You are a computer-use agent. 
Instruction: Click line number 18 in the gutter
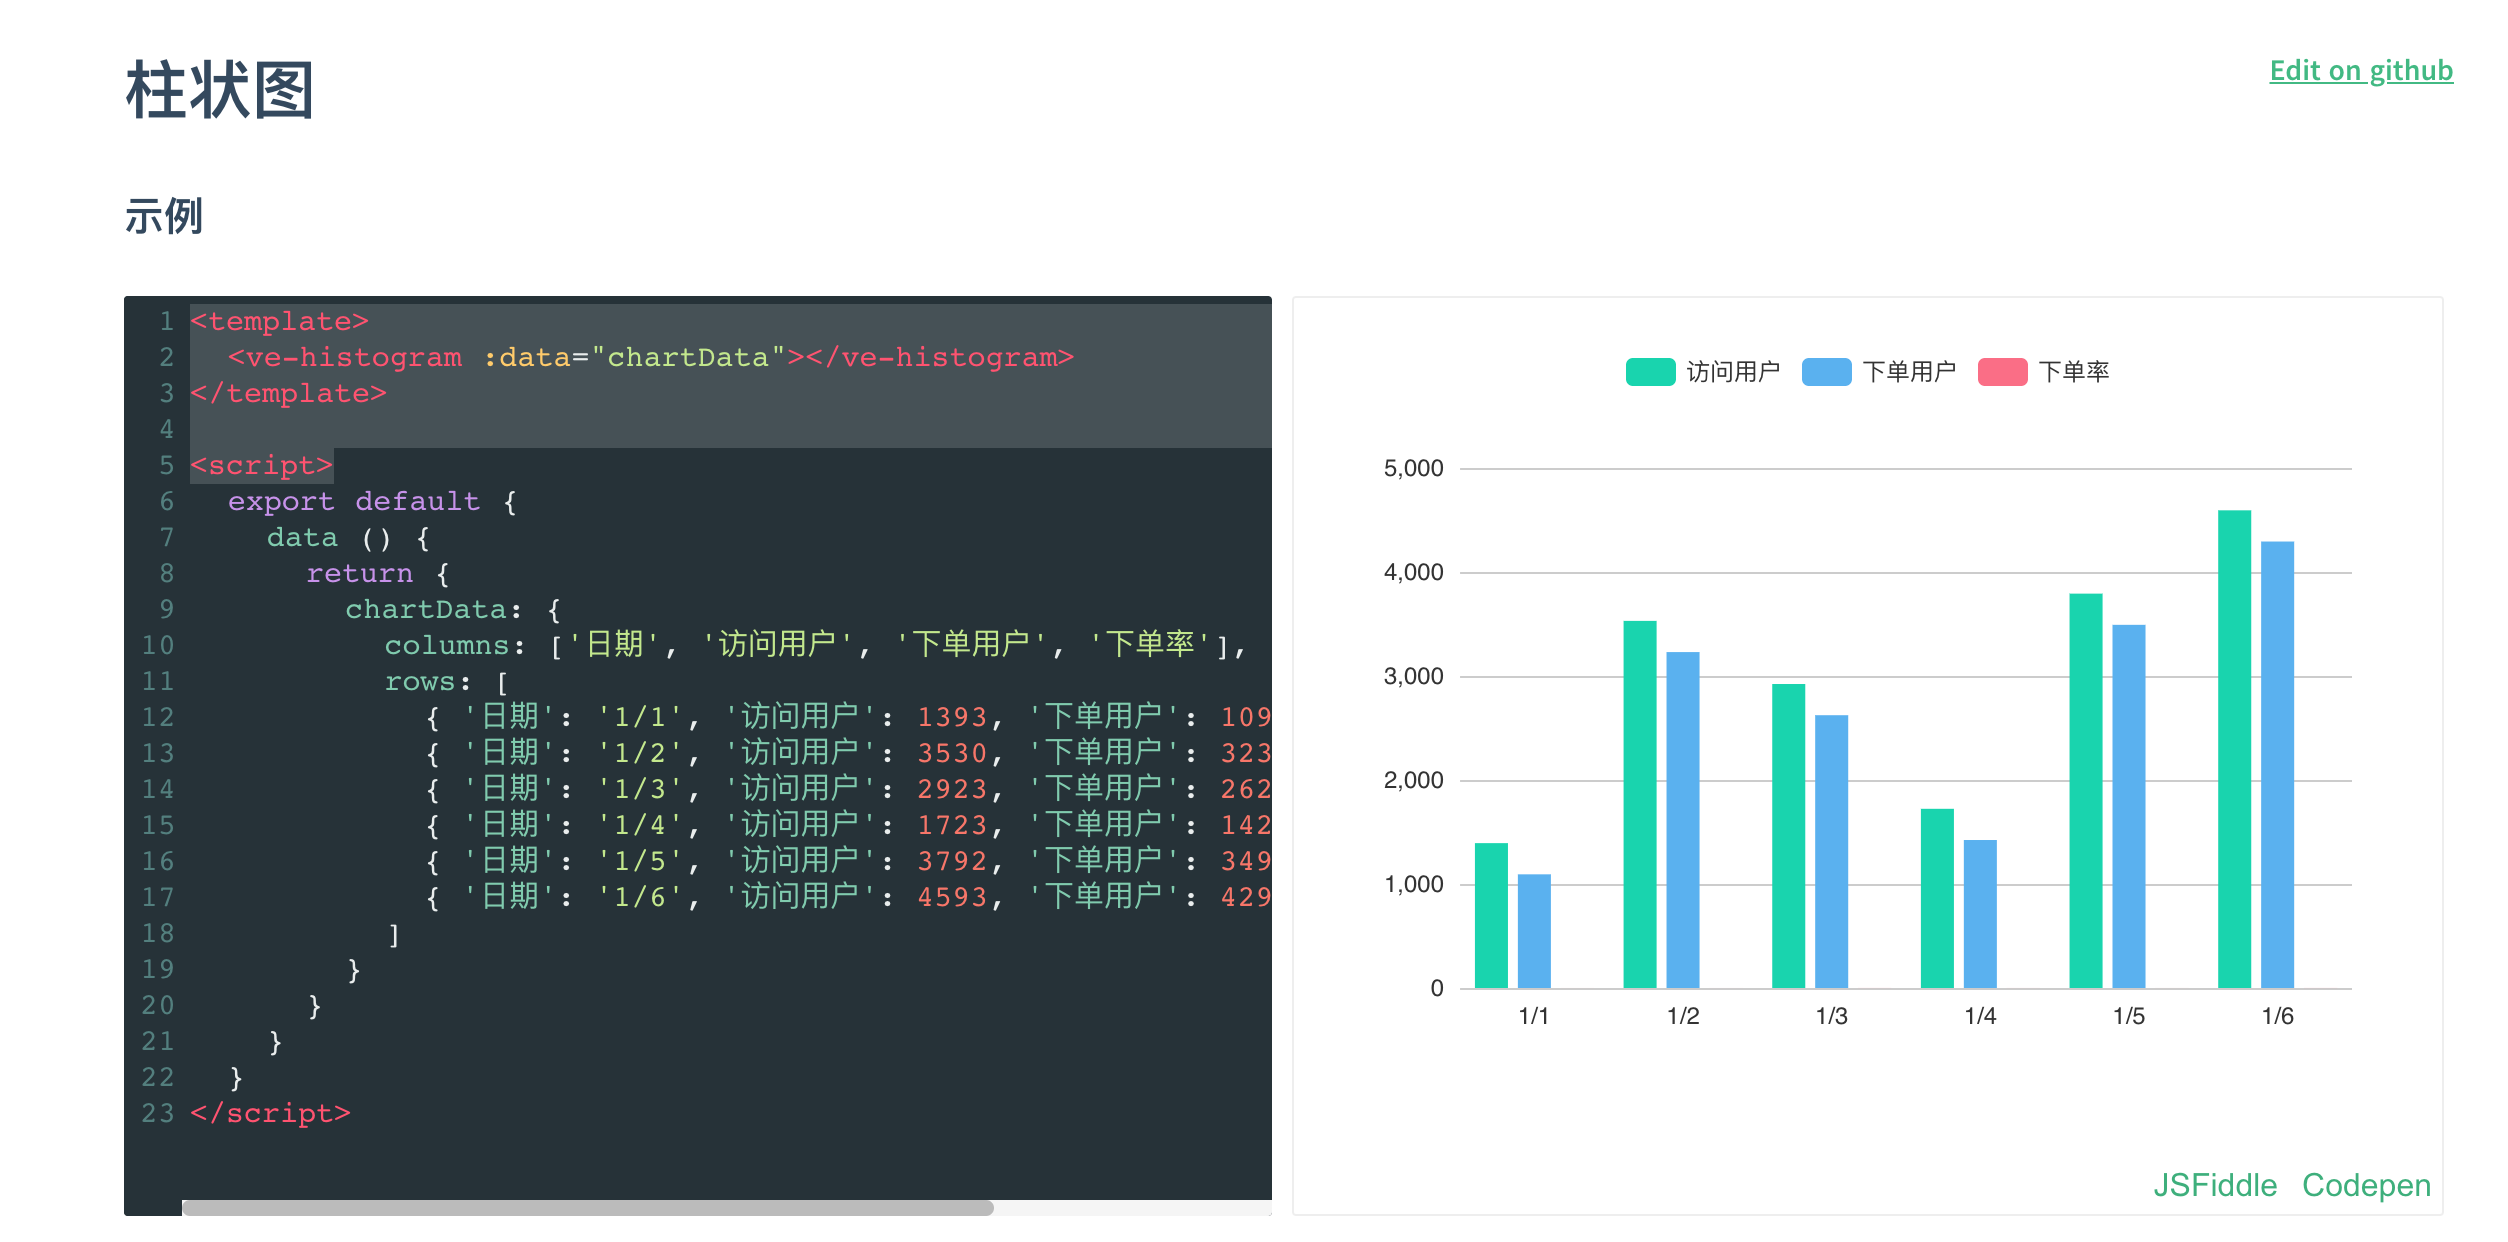(x=158, y=933)
